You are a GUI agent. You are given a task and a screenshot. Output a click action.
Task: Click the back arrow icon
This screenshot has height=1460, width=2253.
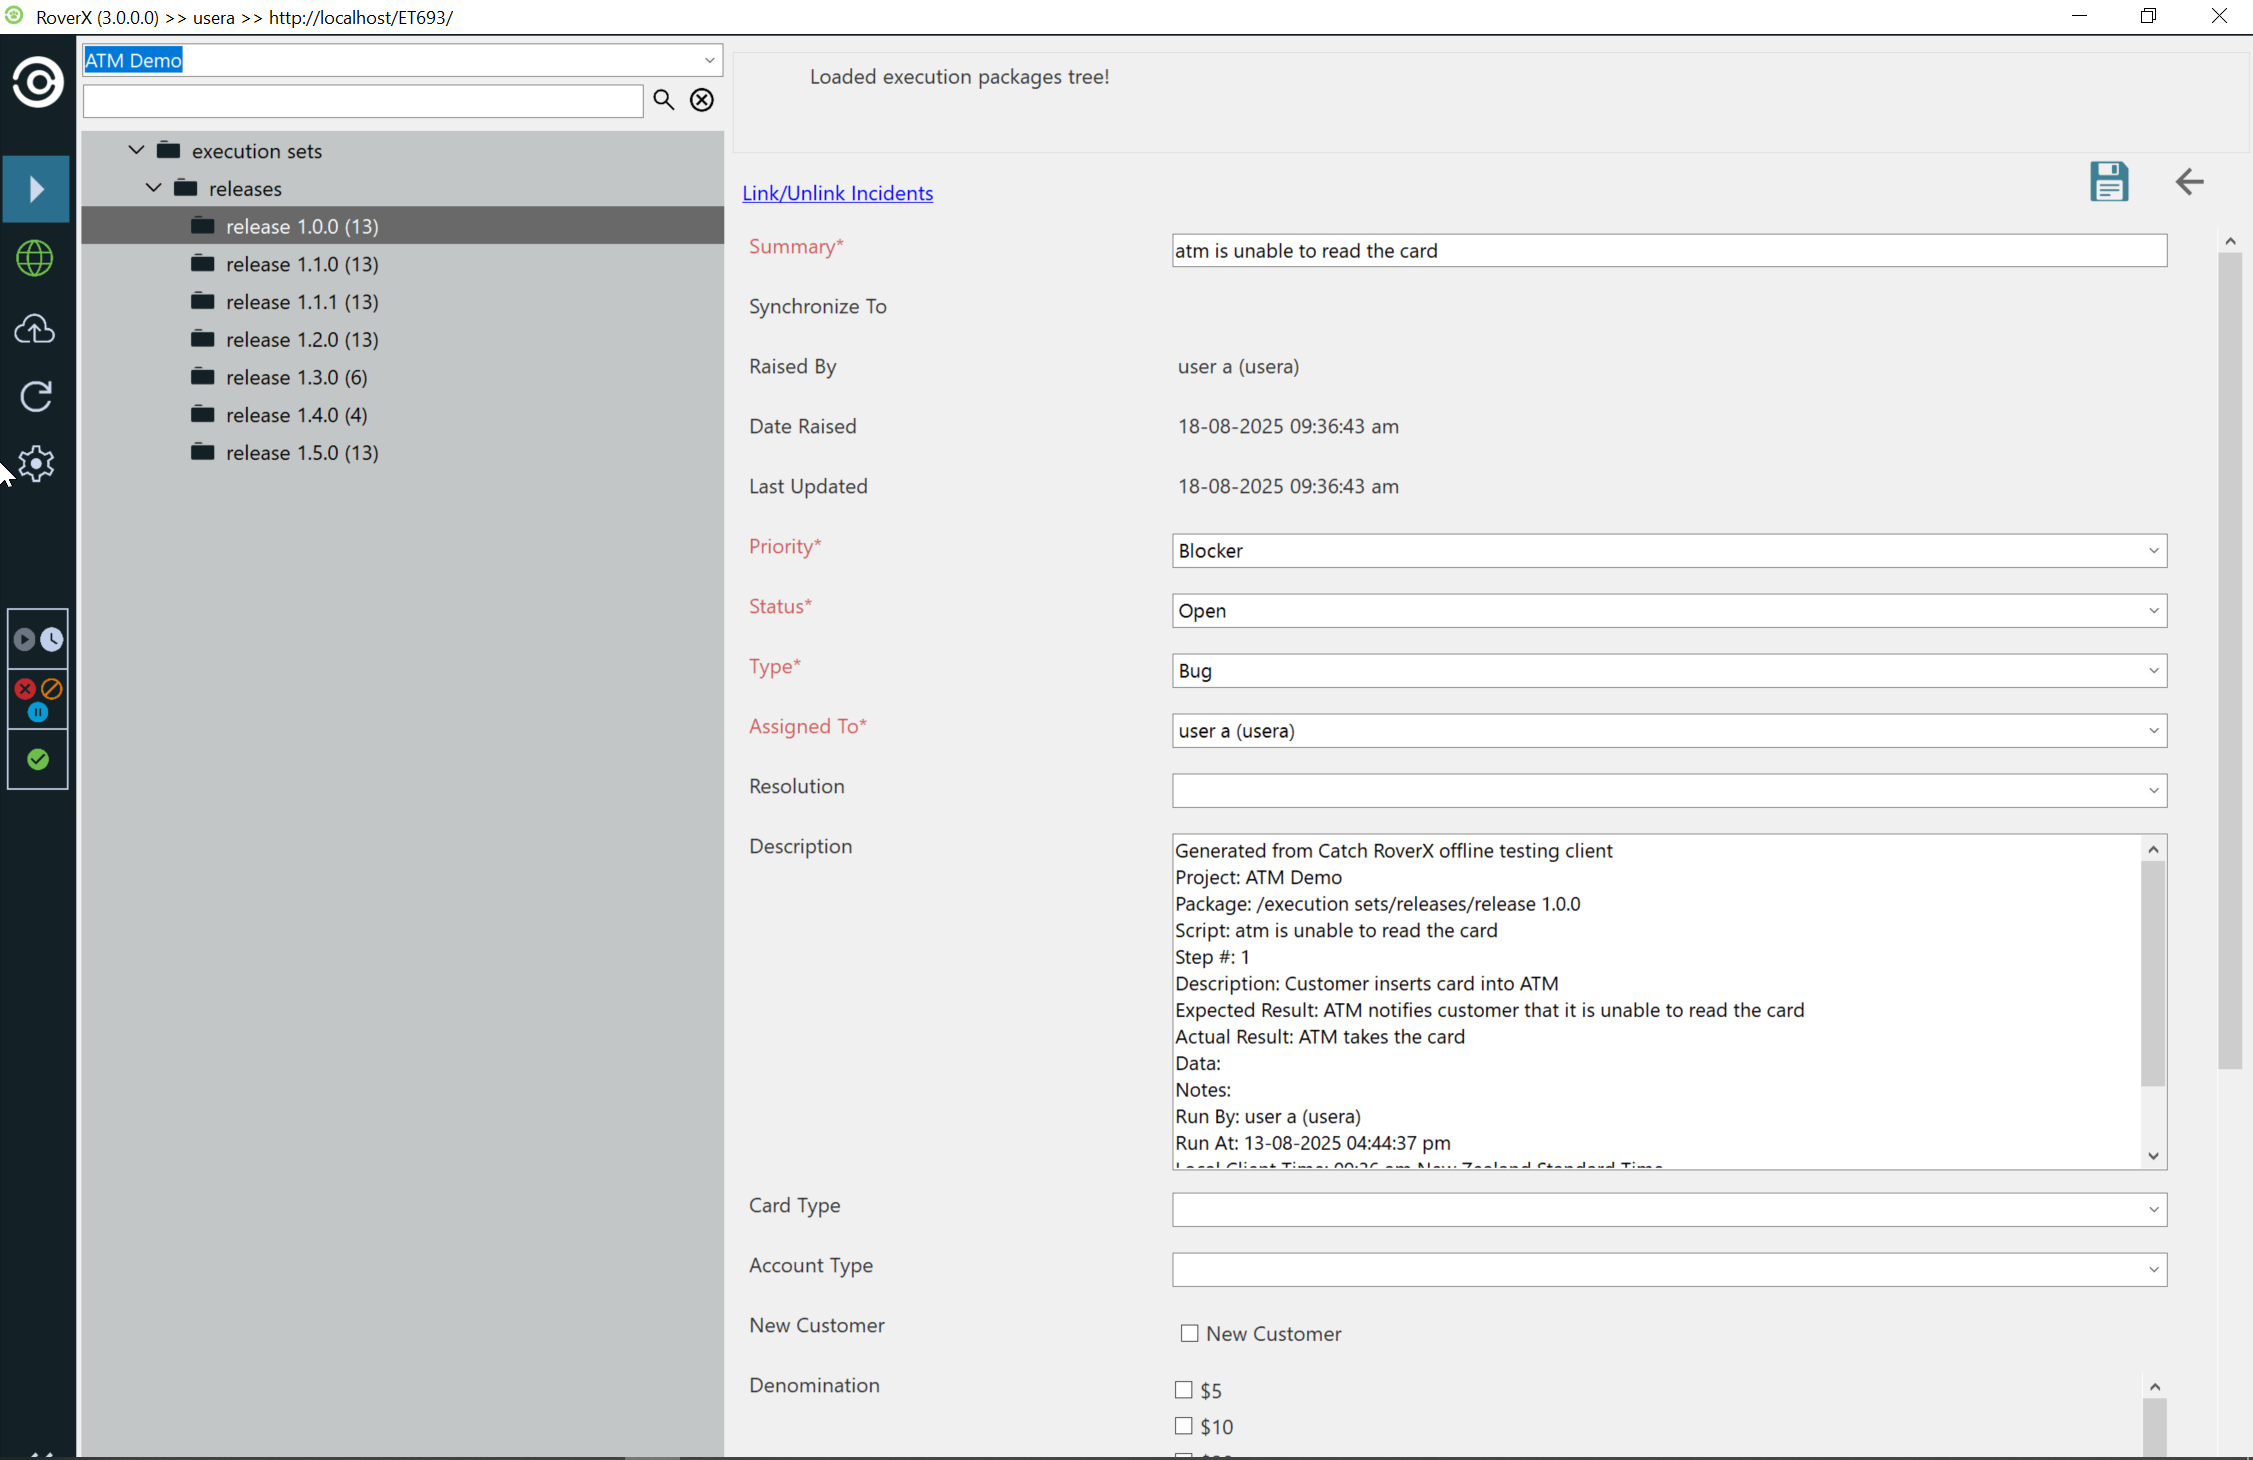point(2189,182)
